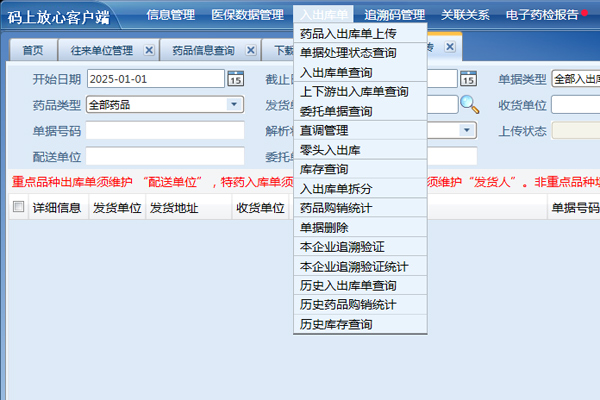Expand the dropdown arrow beside 解析 field
Image resolution: width=600 pixels, height=400 pixels.
(x=466, y=130)
